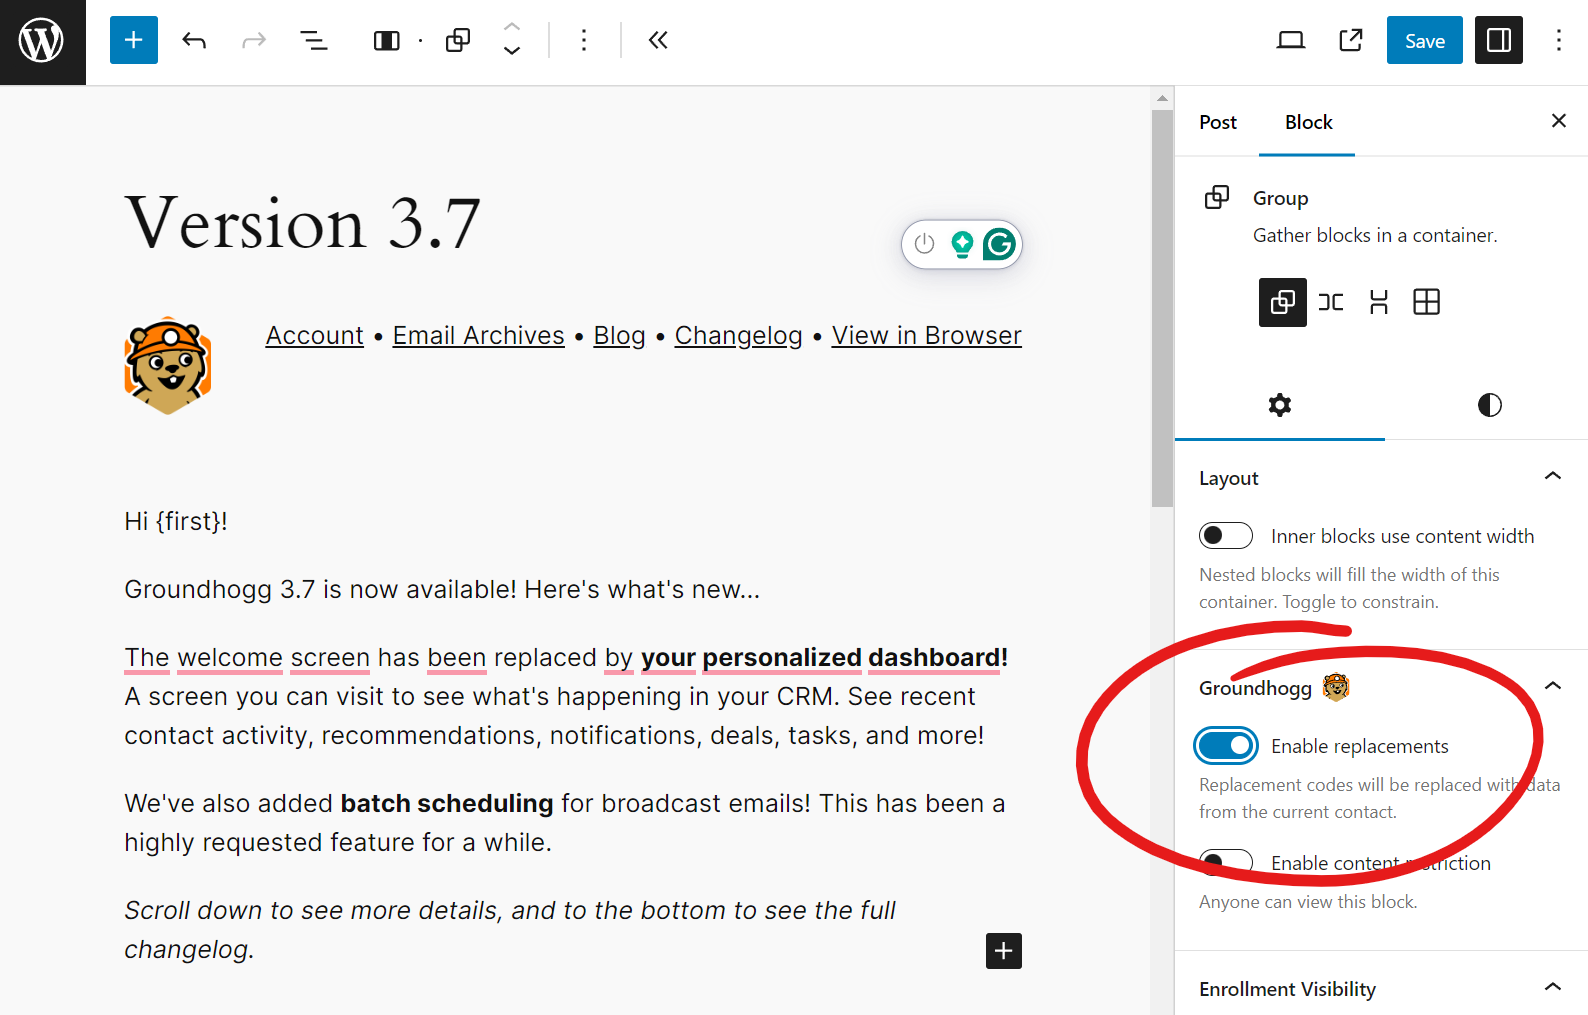This screenshot has height=1015, width=1588.
Task: Toggle the settings sidebar panel
Action: click(x=1499, y=40)
